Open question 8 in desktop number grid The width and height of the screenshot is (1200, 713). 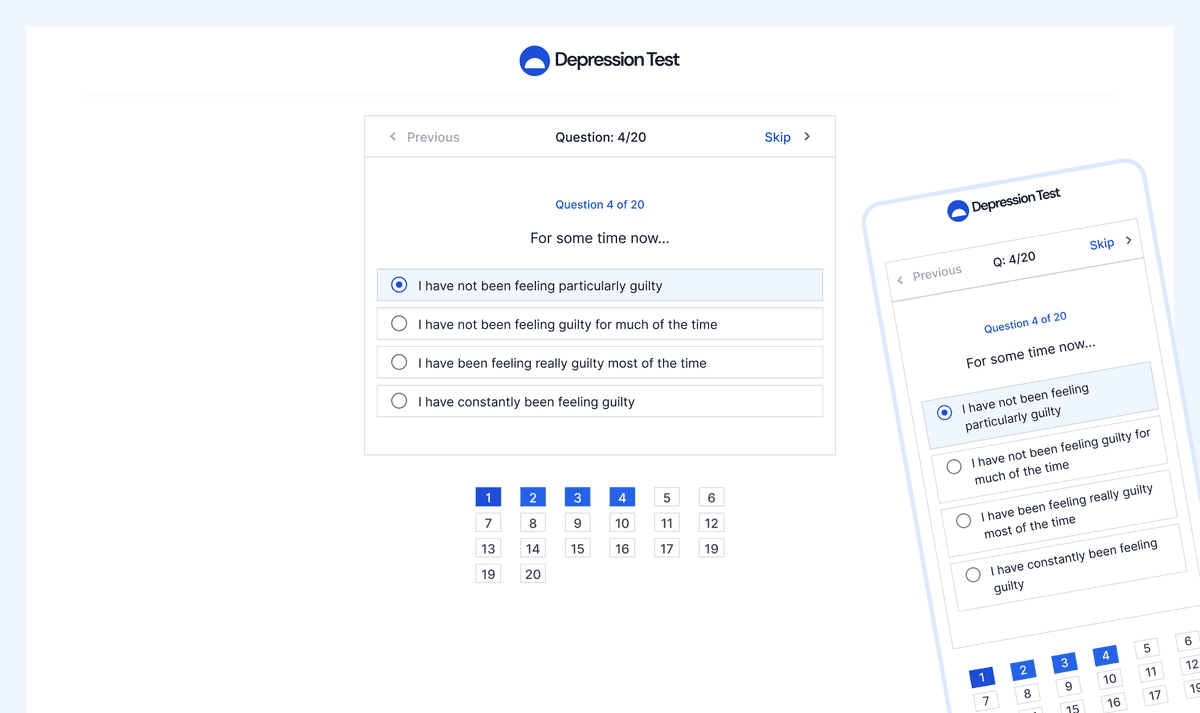click(533, 522)
